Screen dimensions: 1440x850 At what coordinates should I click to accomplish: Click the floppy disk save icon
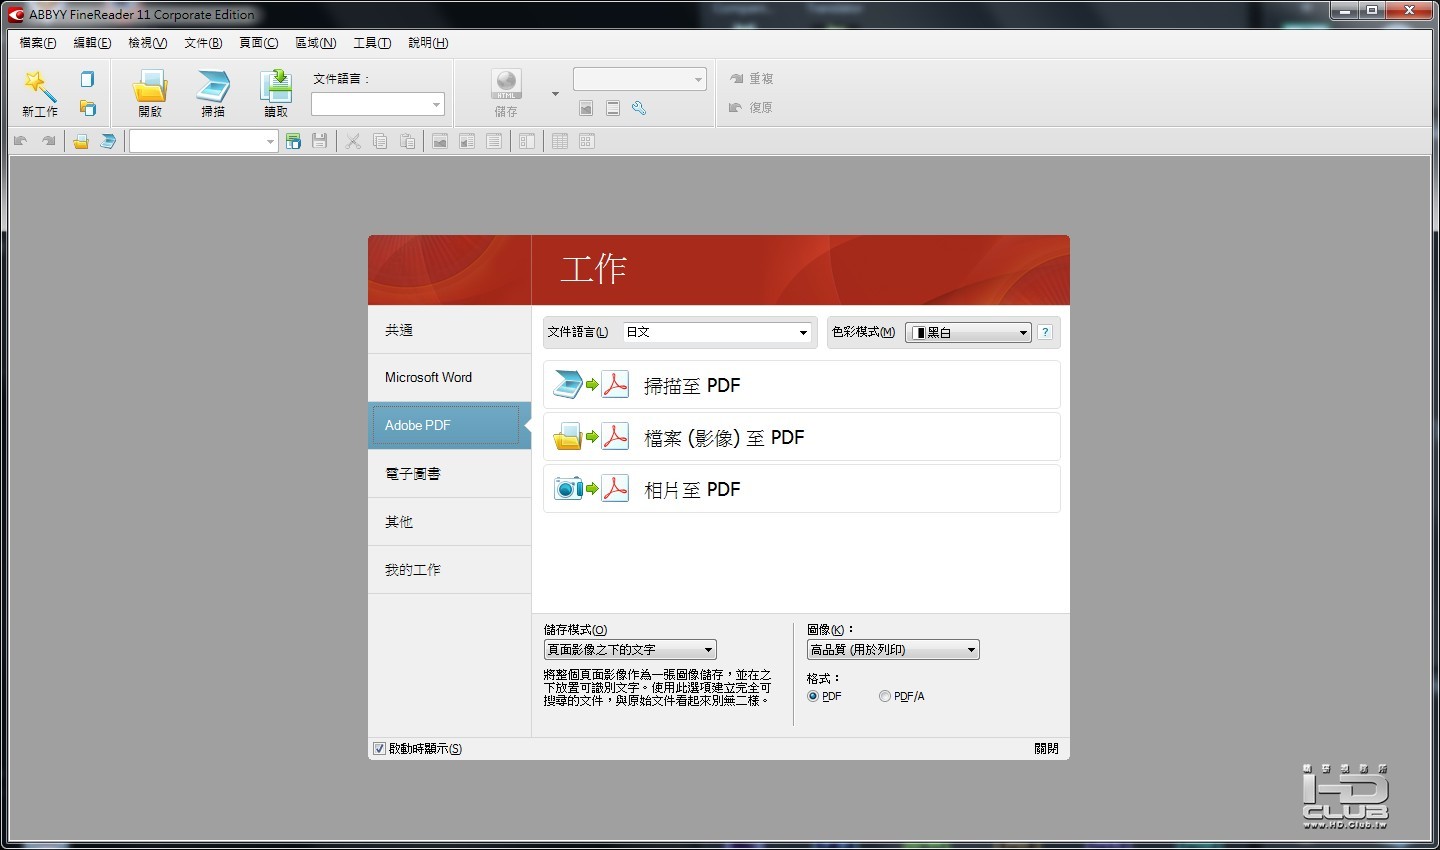point(320,142)
